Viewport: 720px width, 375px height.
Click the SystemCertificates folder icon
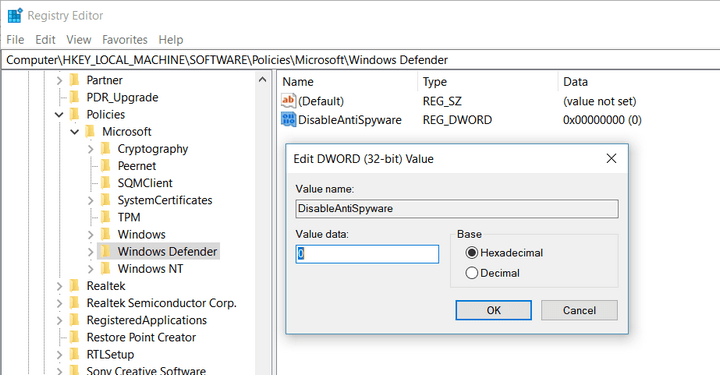coord(106,200)
